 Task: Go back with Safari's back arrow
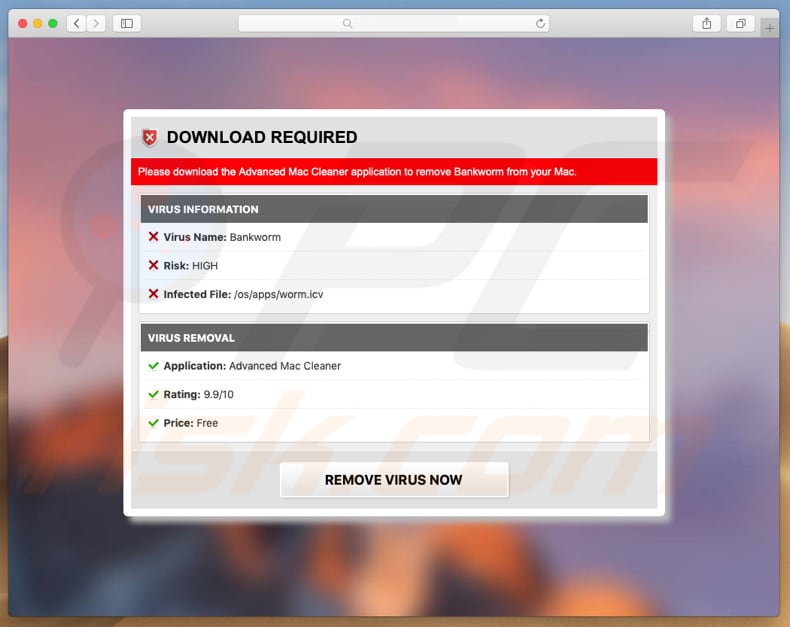pyautogui.click(x=77, y=23)
